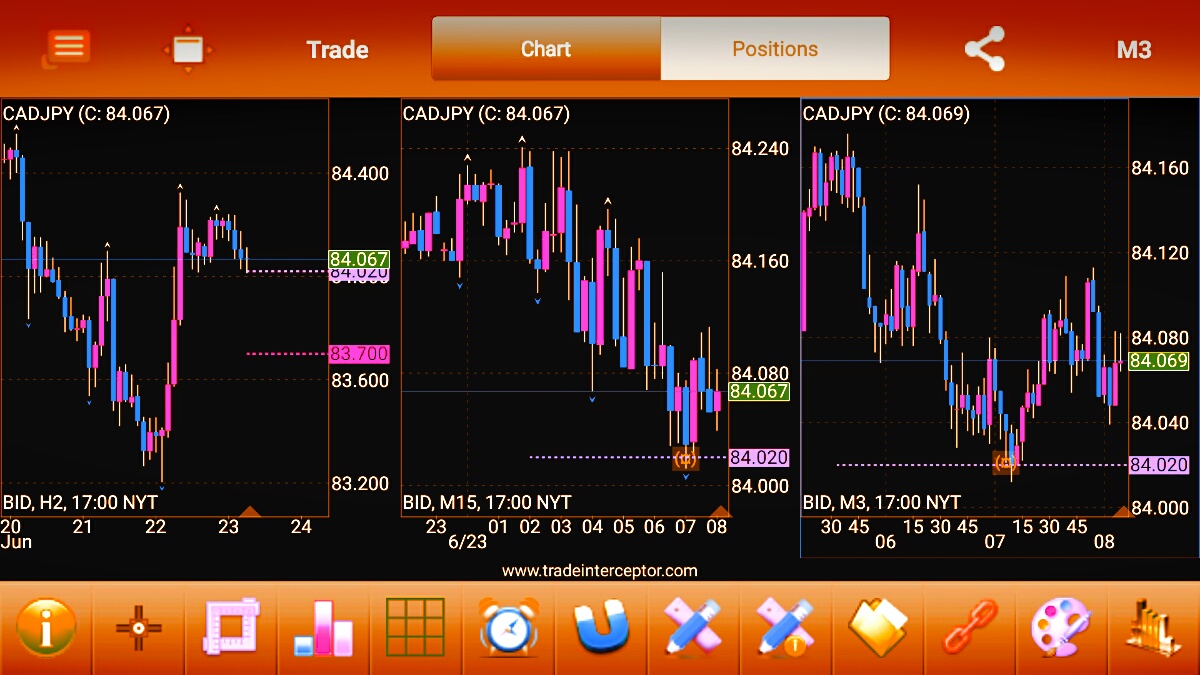Open the alarm clock alerts icon
Image resolution: width=1200 pixels, height=675 pixels.
509,628
